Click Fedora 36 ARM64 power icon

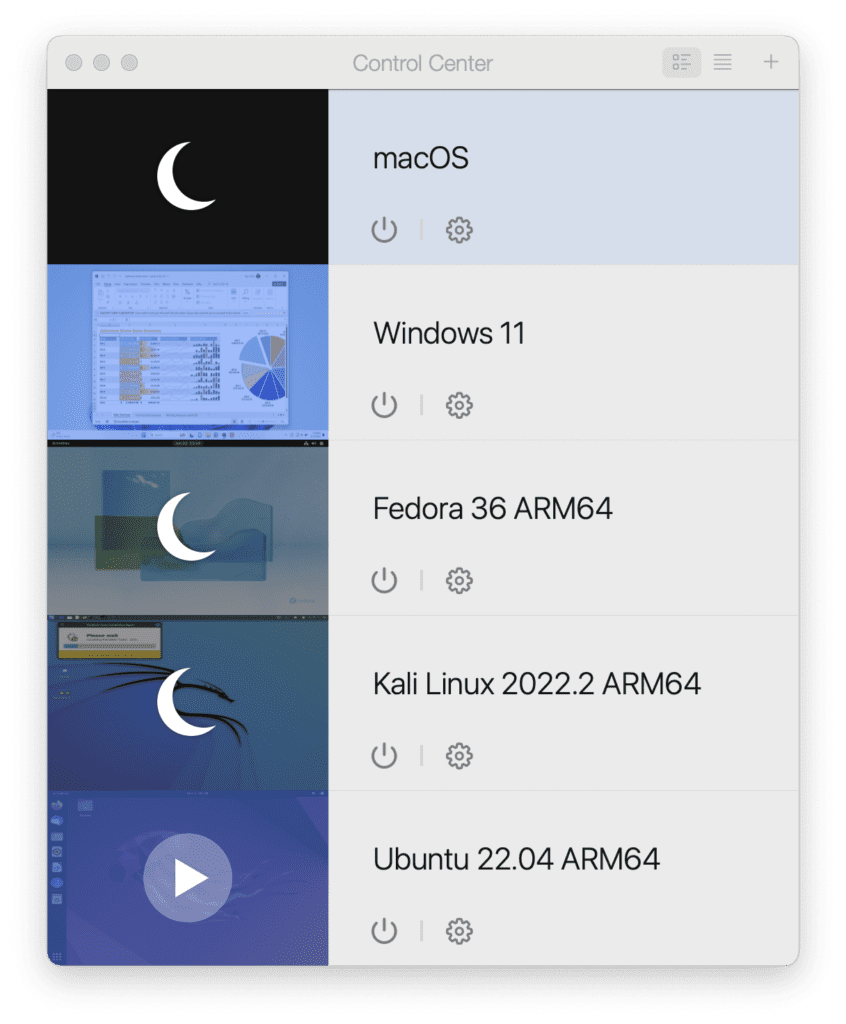point(384,580)
